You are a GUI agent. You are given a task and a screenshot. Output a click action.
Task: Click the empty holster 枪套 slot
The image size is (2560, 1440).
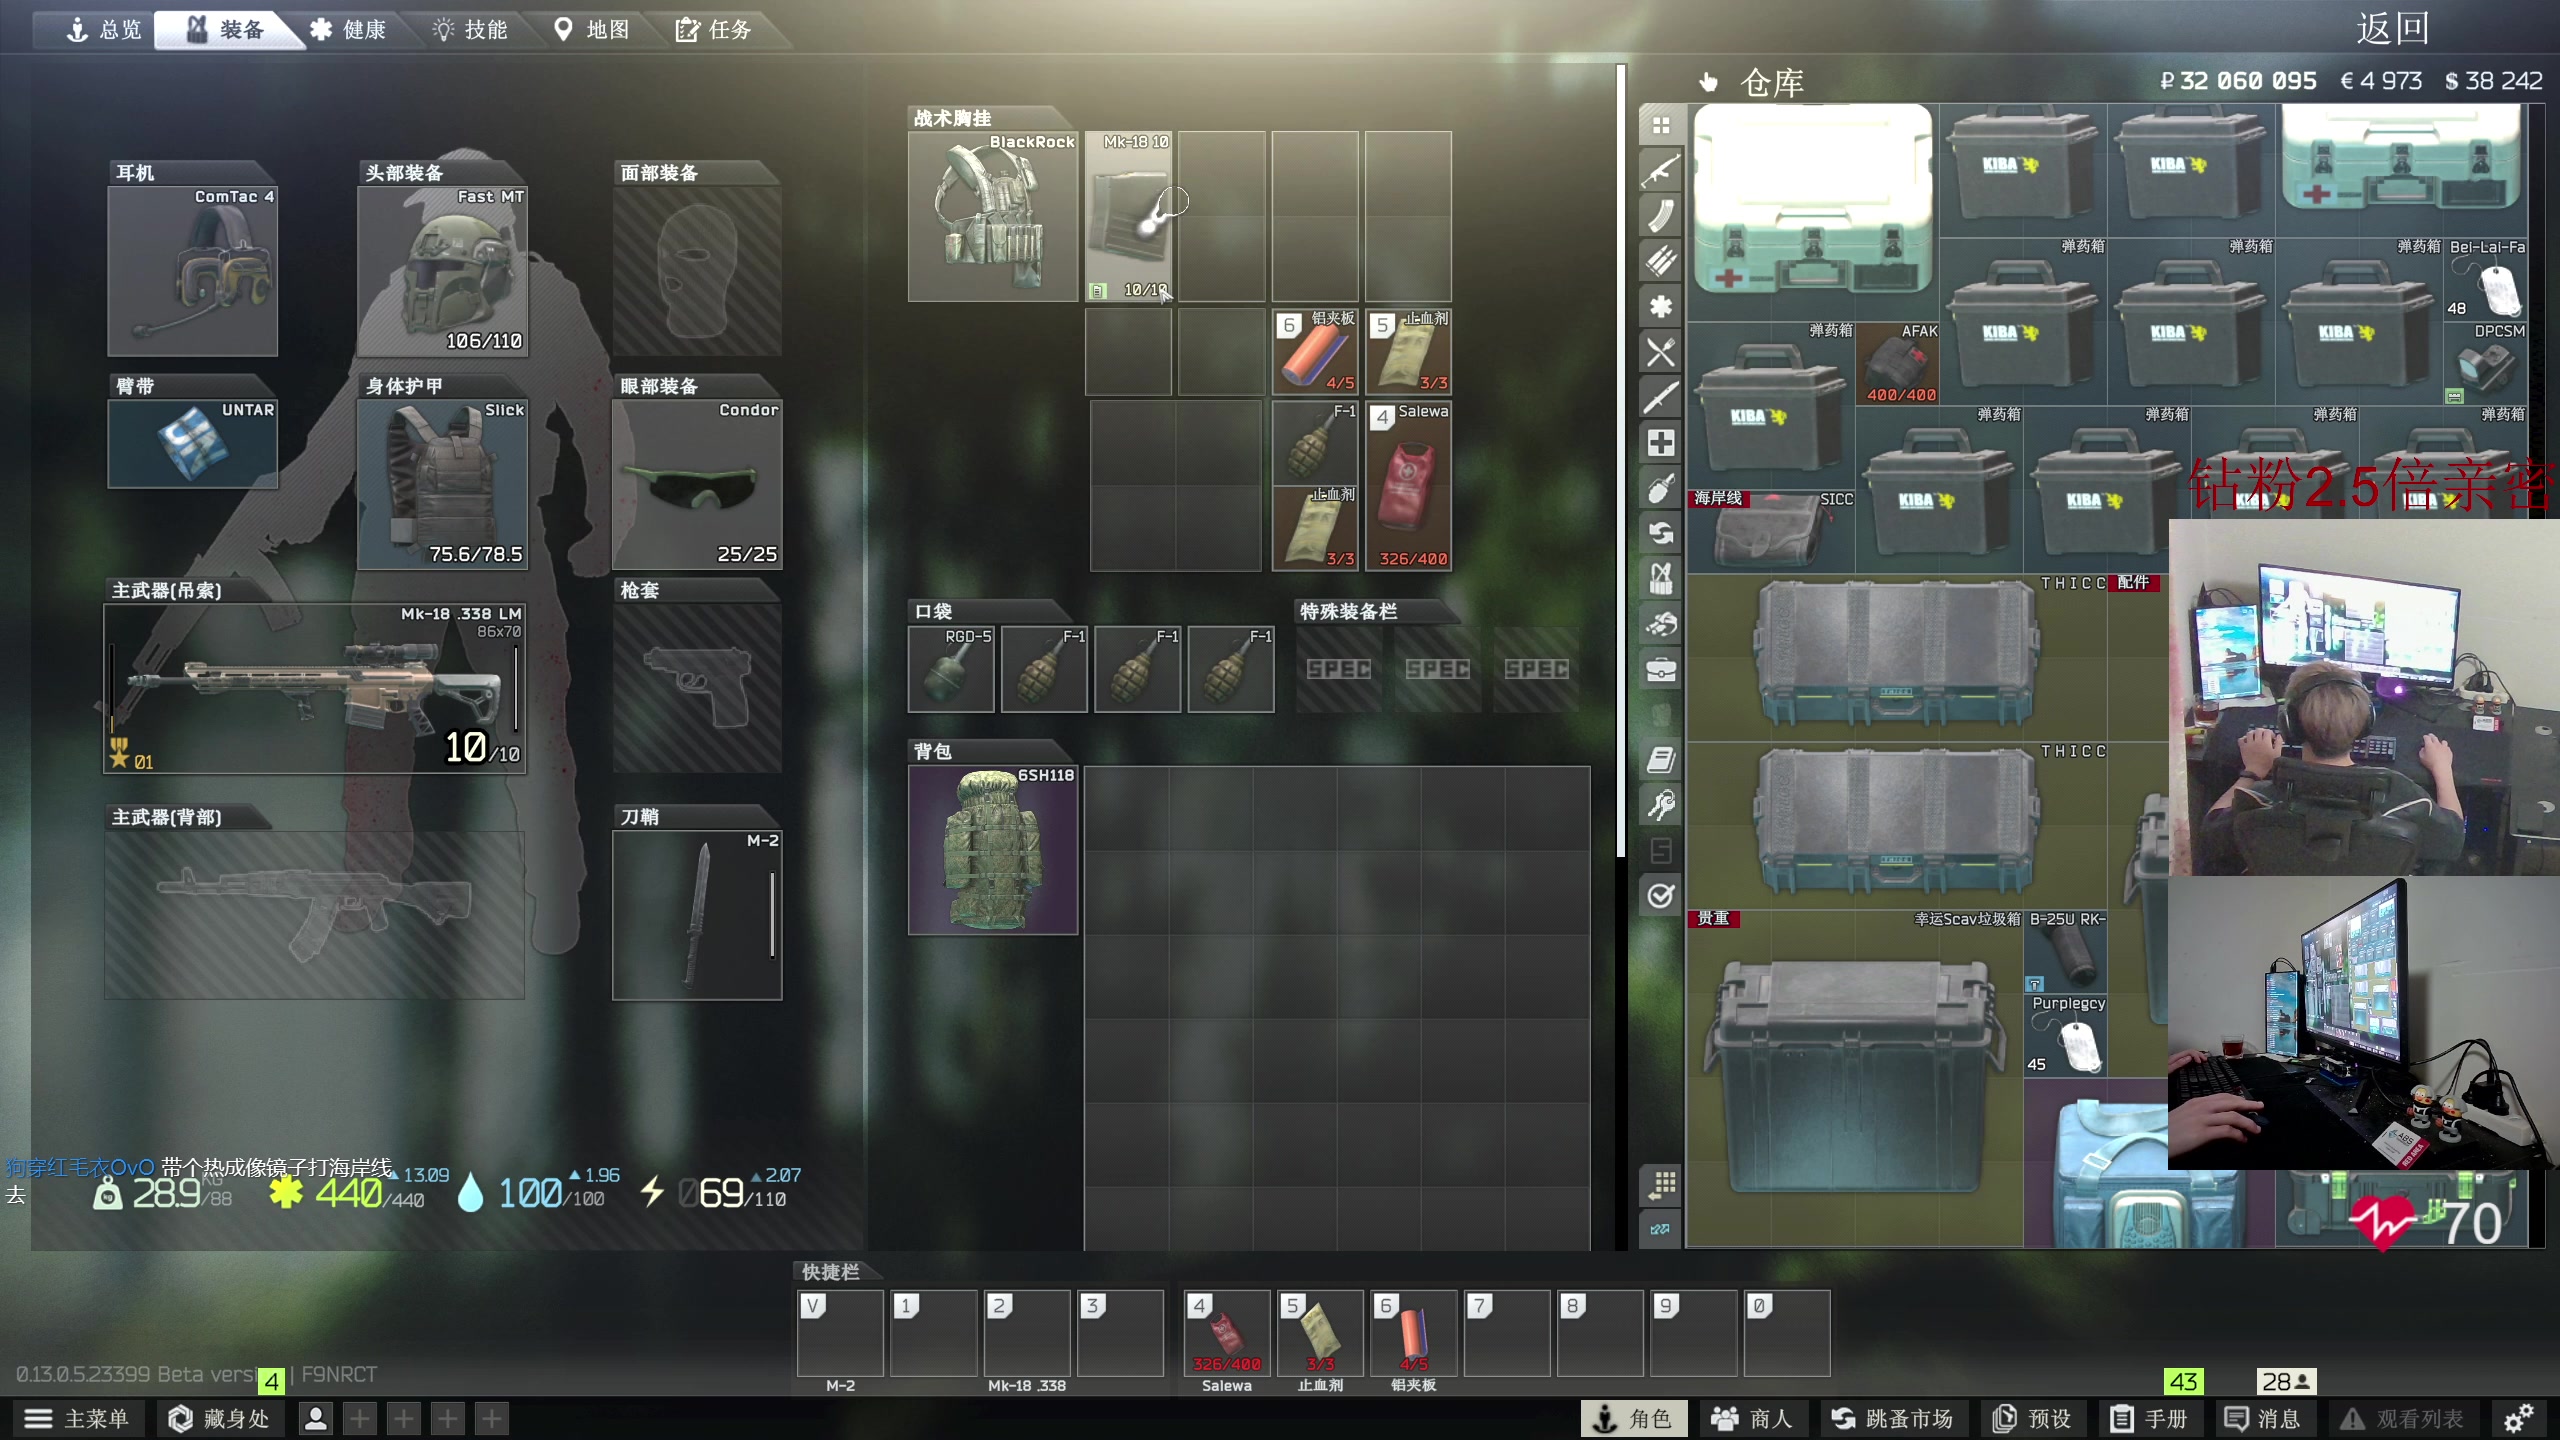[x=697, y=688]
